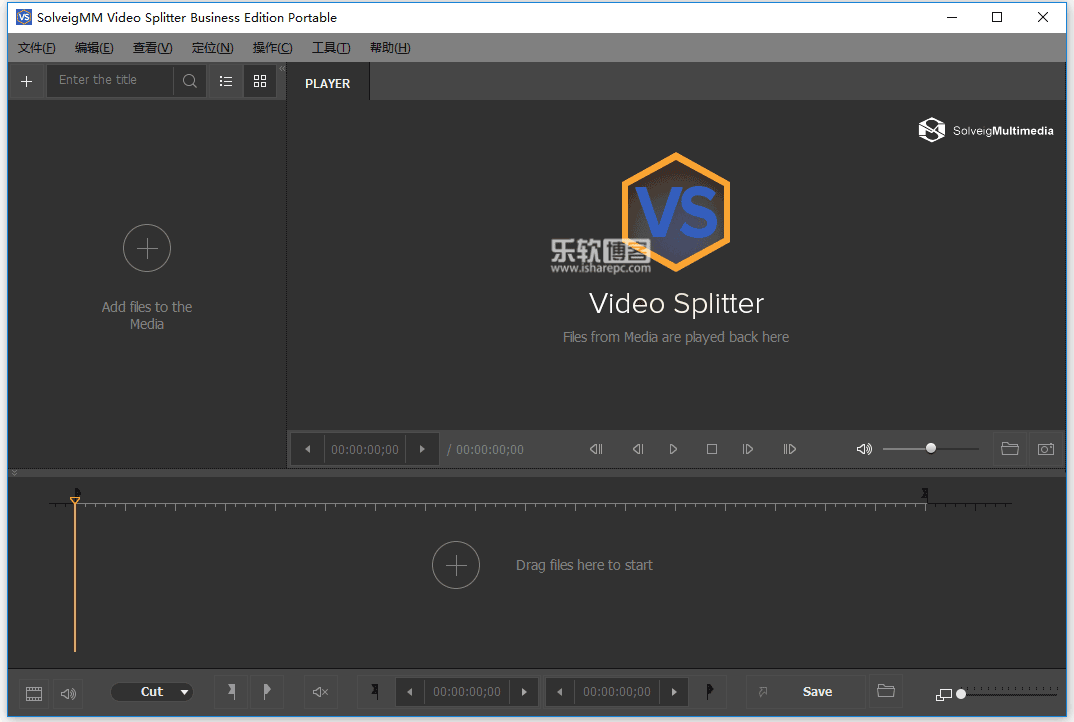Add a start marker with left flag icon
This screenshot has height=722, width=1074.
point(232,692)
